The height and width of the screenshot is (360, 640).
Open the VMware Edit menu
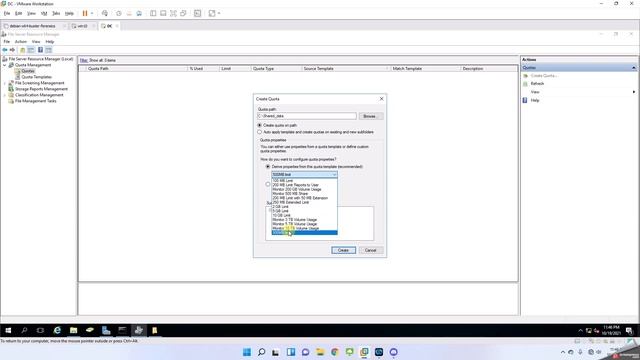tap(18, 13)
